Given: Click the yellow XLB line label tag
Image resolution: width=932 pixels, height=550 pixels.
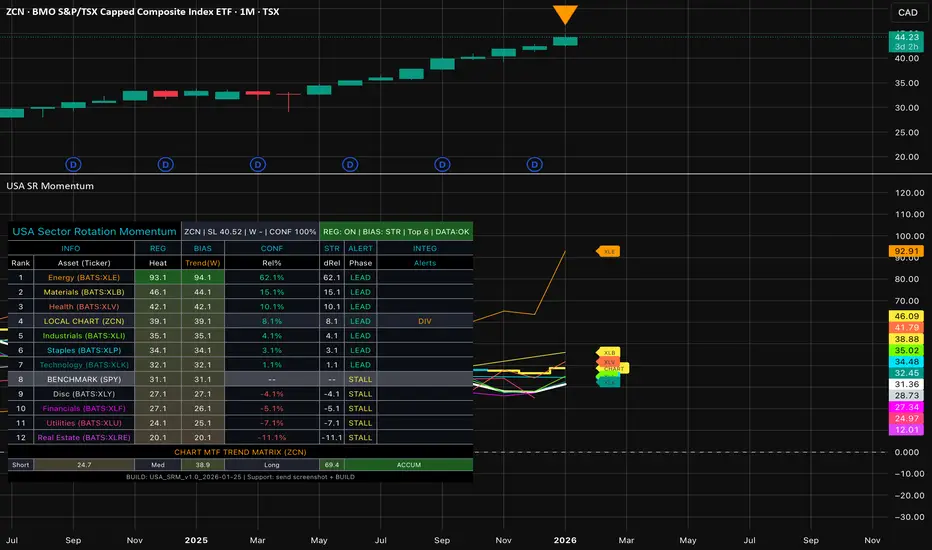Looking at the screenshot, I should pyautogui.click(x=608, y=353).
